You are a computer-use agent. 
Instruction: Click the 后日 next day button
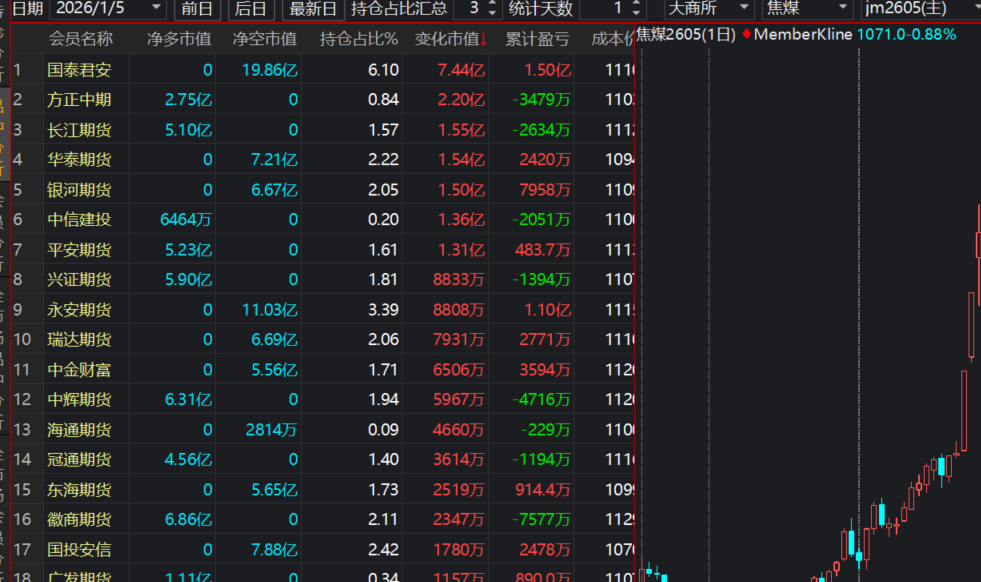click(x=250, y=9)
